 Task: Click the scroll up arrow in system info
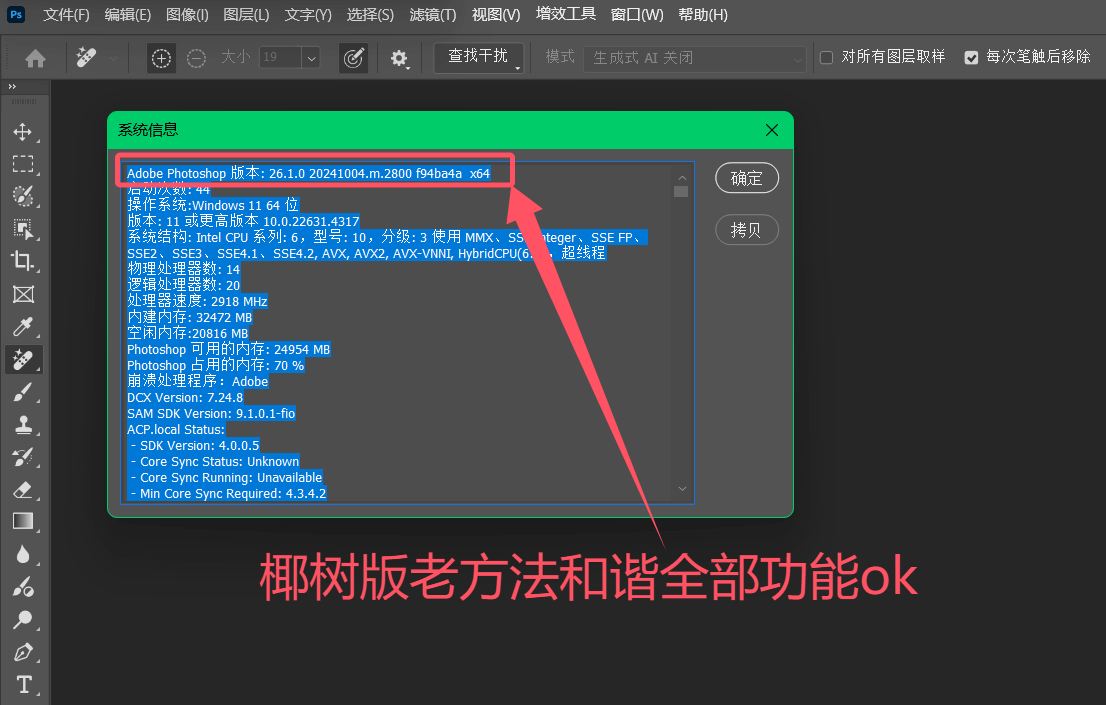[681, 177]
